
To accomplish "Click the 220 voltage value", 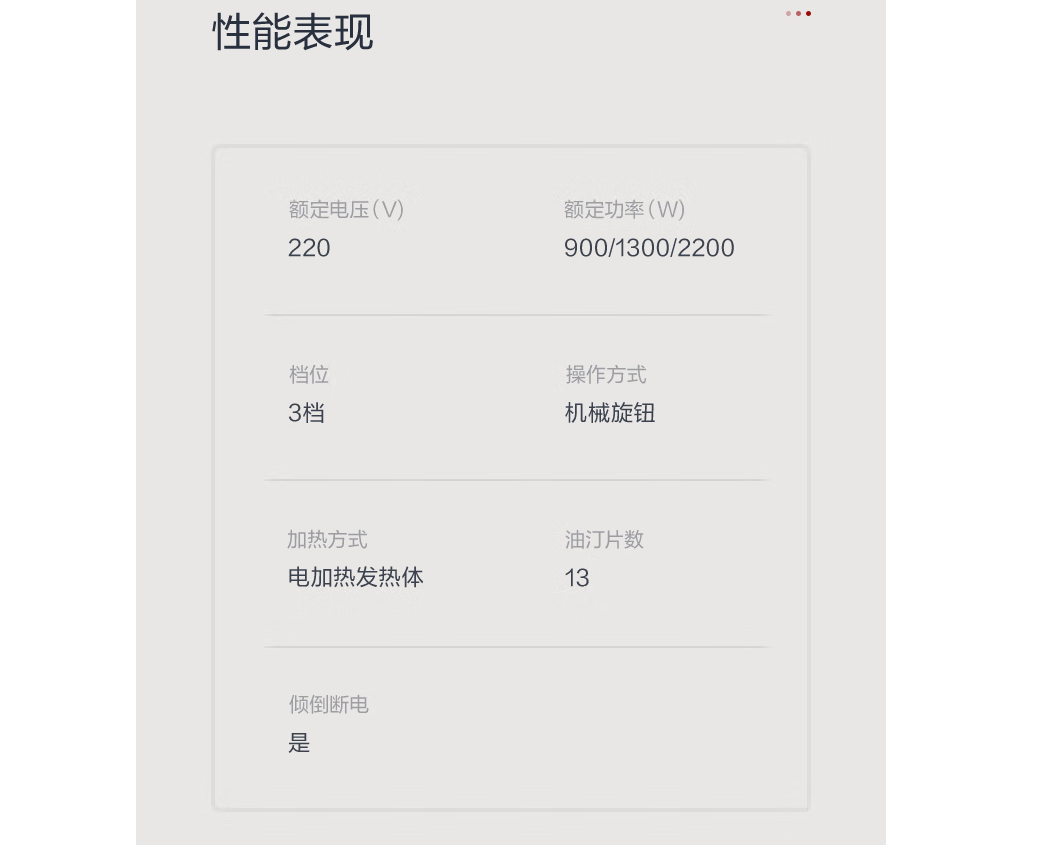I will [309, 248].
